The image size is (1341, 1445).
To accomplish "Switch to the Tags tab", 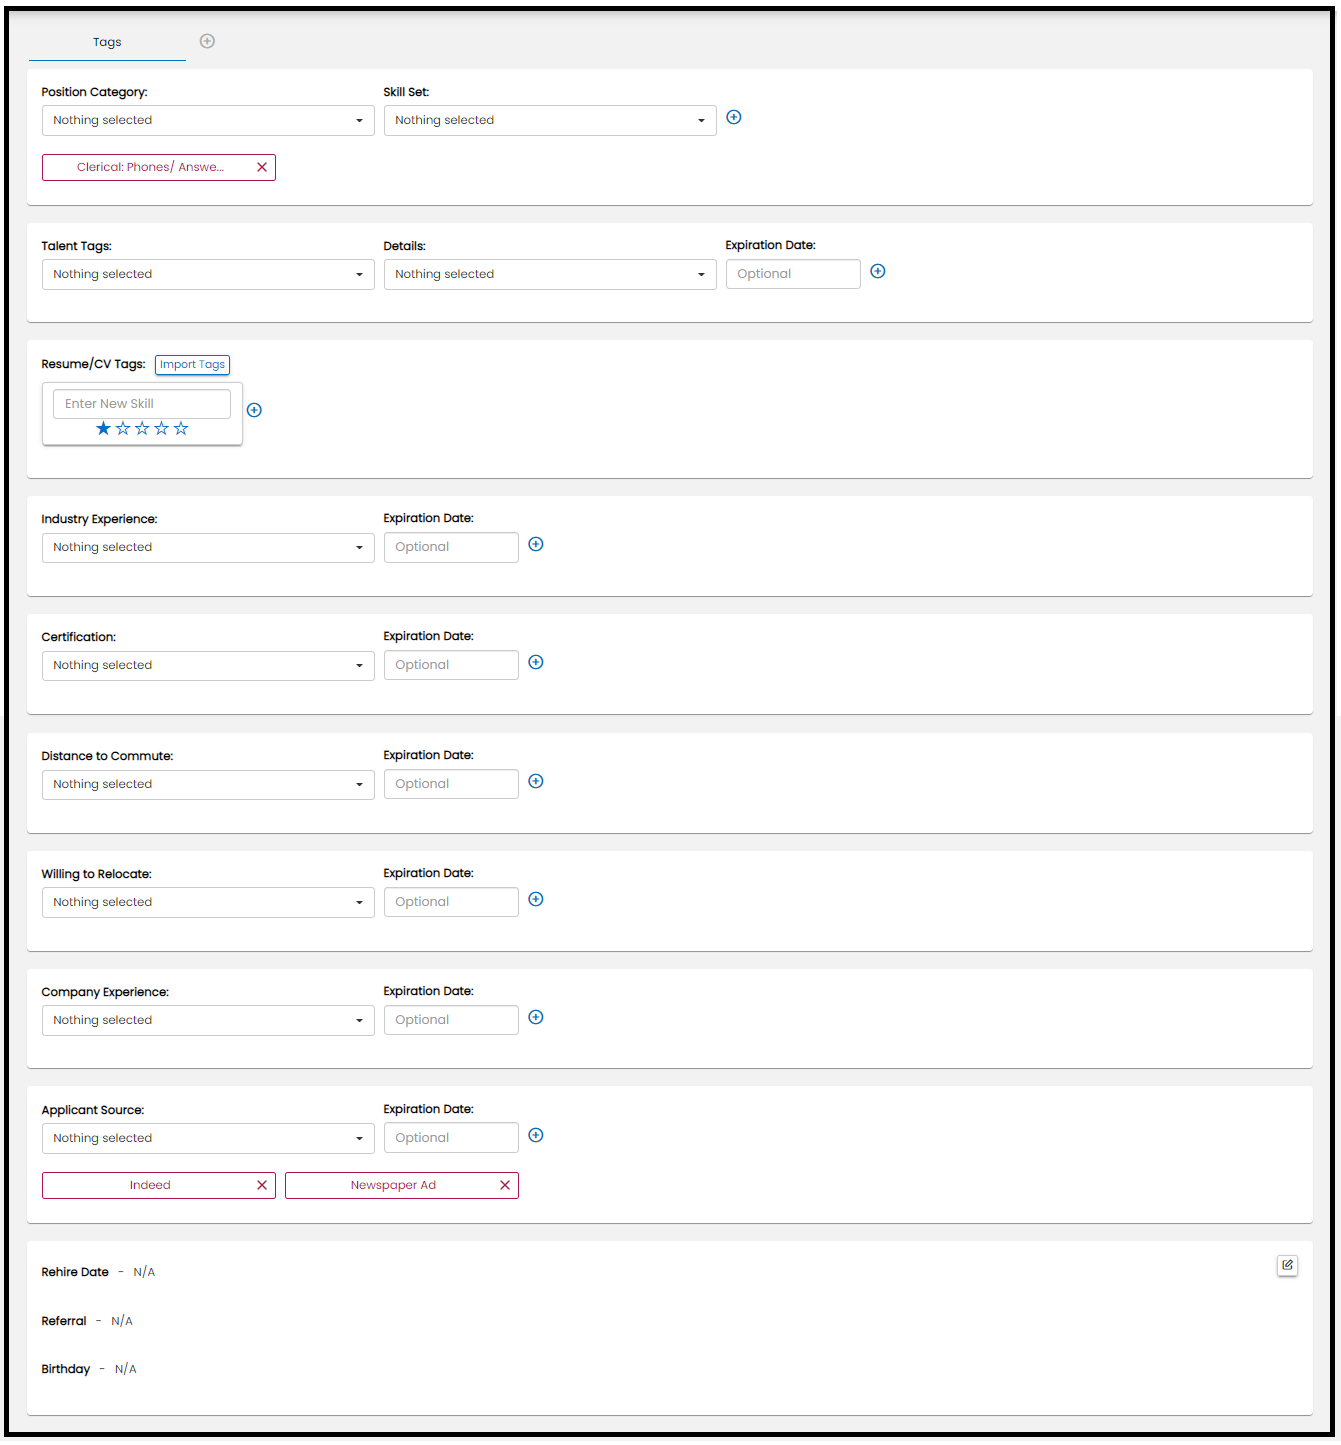I will coord(107,42).
